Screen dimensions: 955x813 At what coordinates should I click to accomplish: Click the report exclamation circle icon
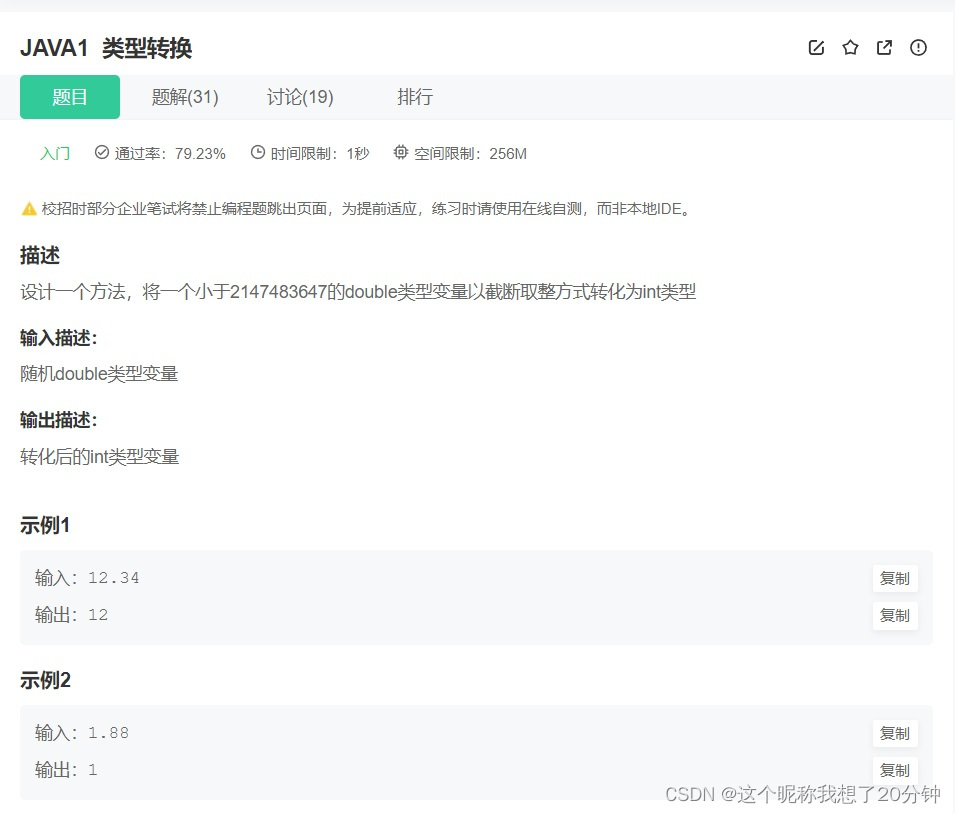click(918, 48)
